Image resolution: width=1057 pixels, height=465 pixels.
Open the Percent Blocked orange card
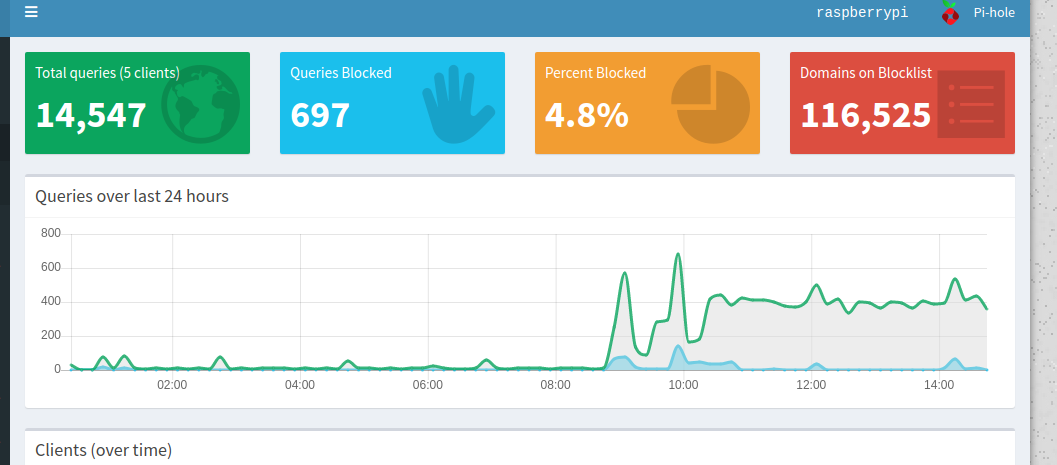point(647,103)
